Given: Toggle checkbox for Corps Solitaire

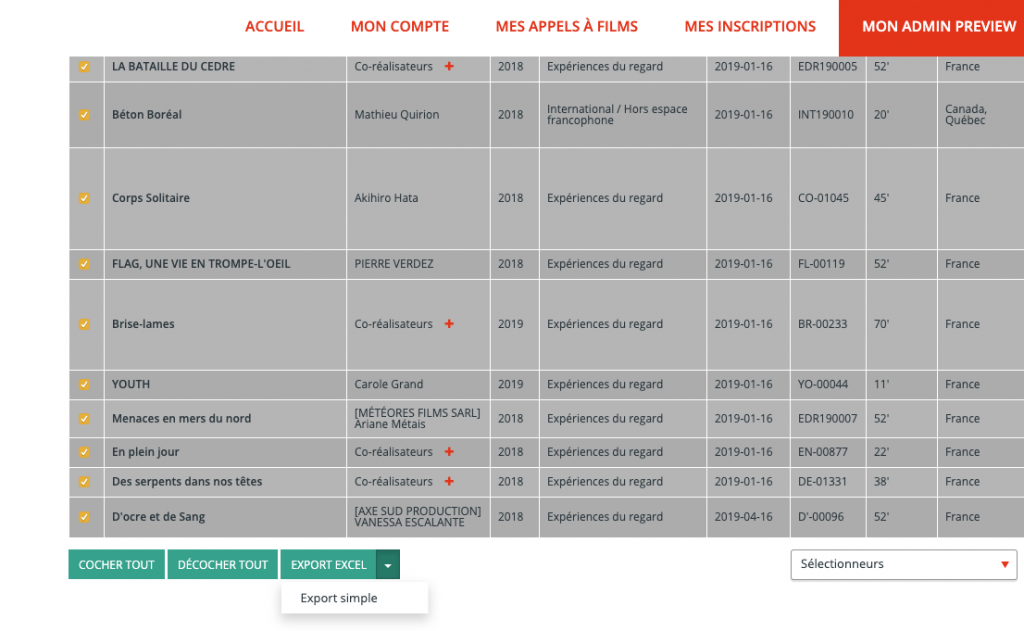Looking at the screenshot, I should coord(85,198).
